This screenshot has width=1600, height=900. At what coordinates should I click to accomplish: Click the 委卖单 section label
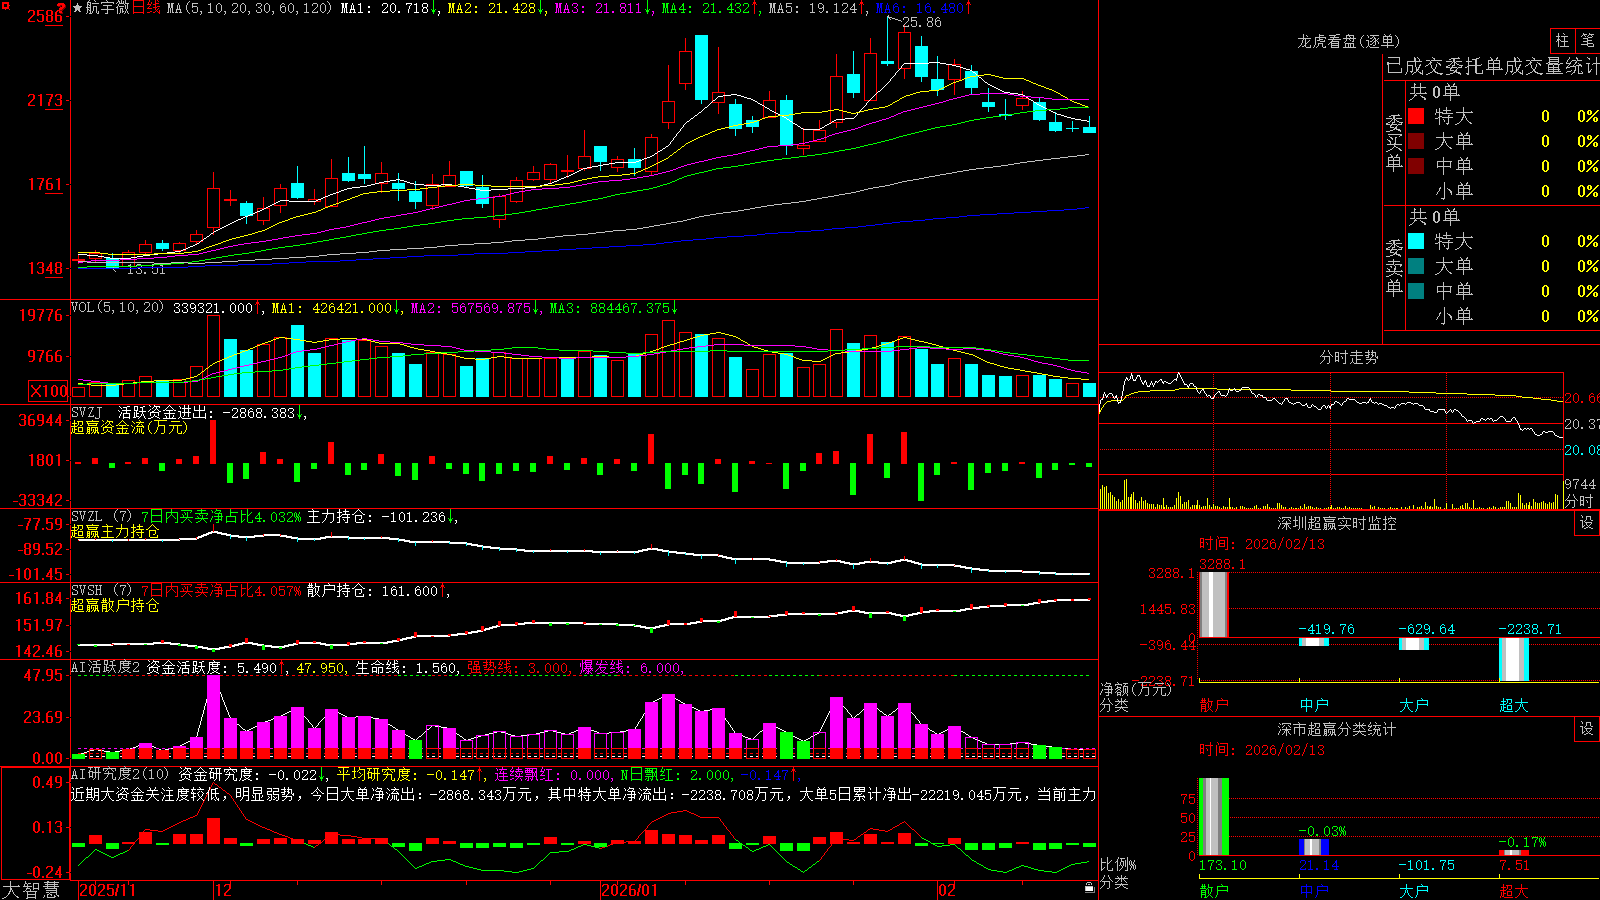(1394, 267)
